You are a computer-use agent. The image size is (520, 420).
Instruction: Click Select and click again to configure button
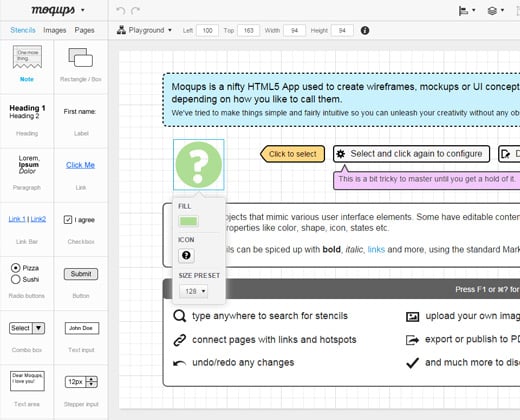click(x=411, y=154)
